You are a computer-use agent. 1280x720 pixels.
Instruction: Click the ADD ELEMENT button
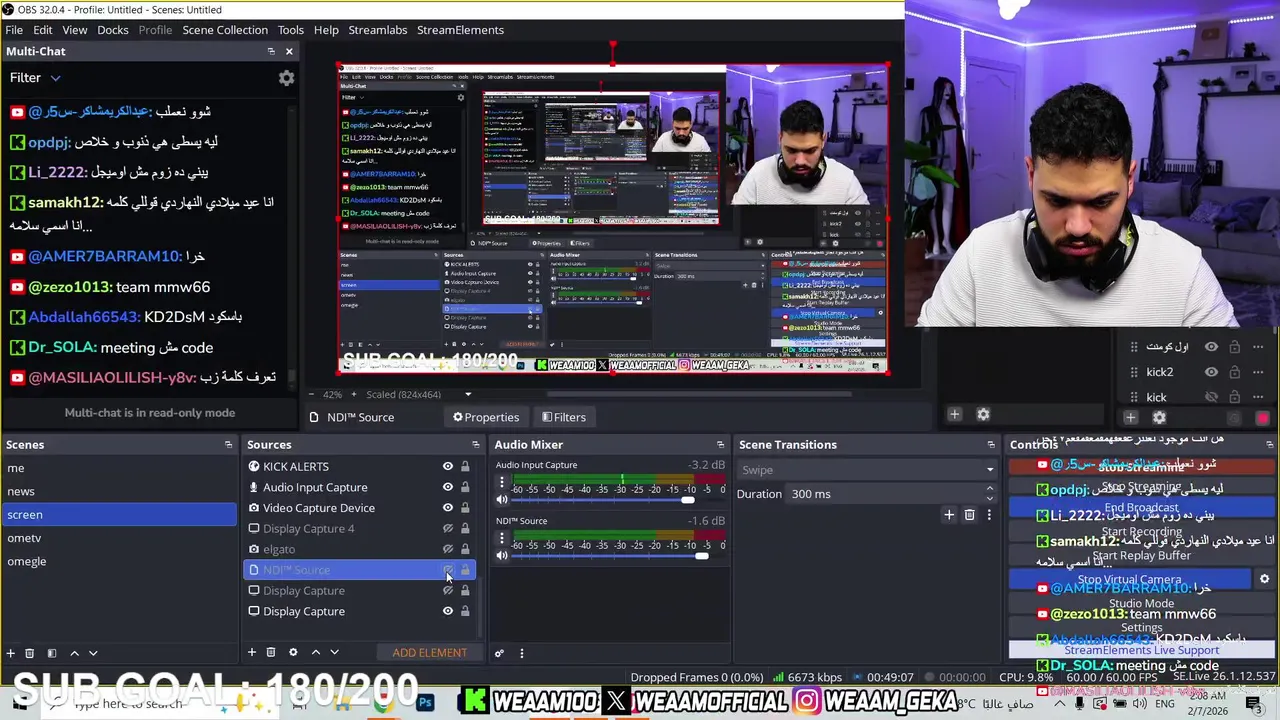coord(429,653)
